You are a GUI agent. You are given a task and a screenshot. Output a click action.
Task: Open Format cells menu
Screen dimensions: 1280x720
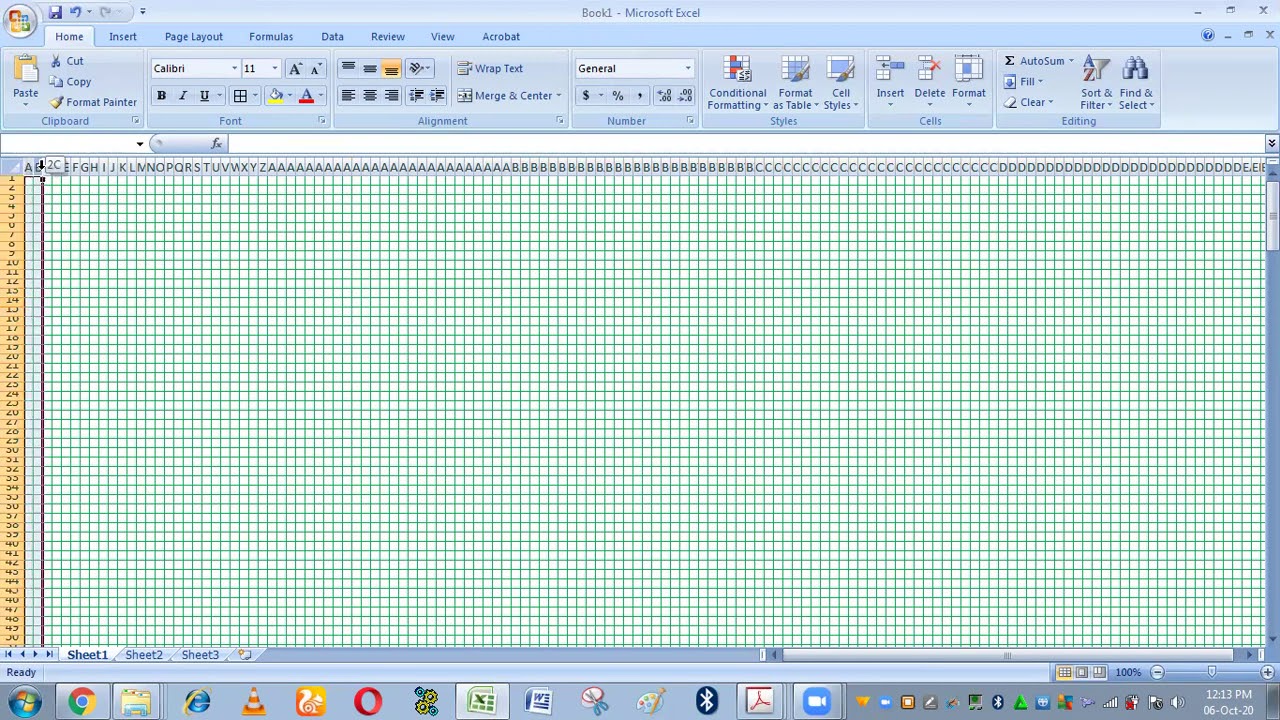click(968, 82)
